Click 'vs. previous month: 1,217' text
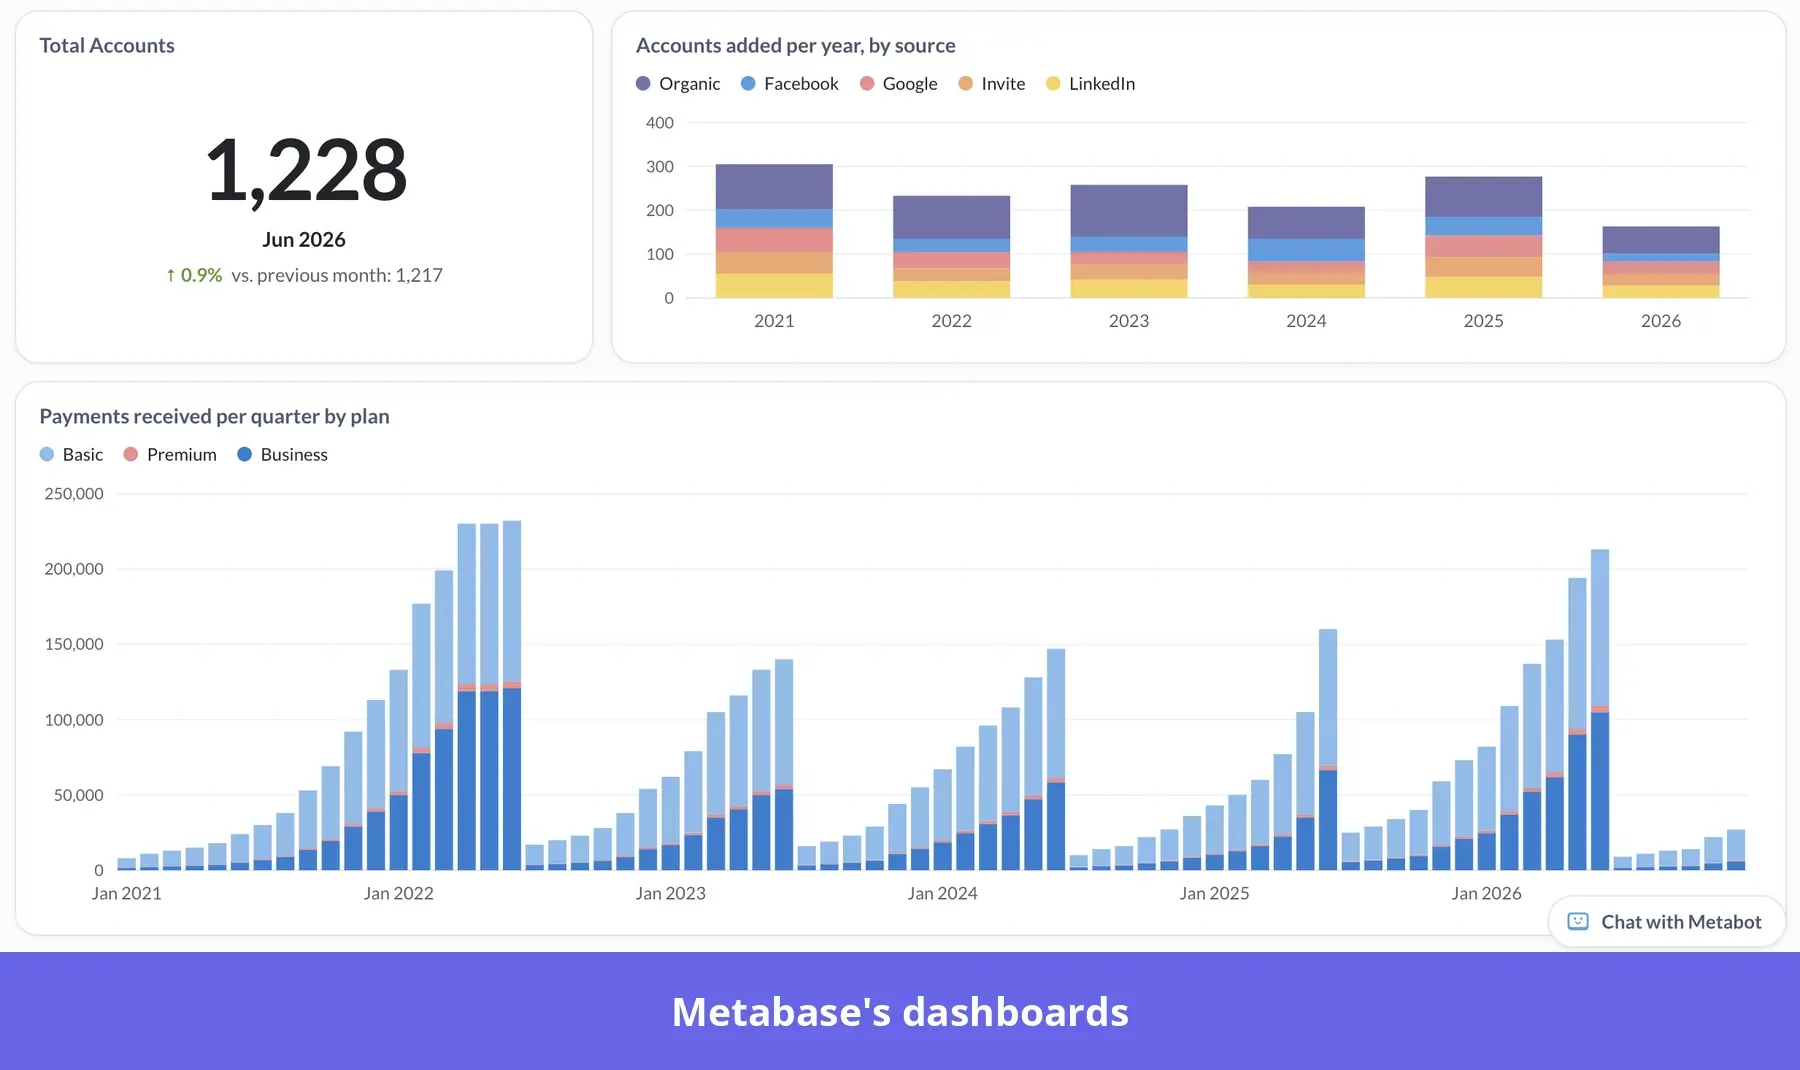Image resolution: width=1800 pixels, height=1070 pixels. click(337, 275)
